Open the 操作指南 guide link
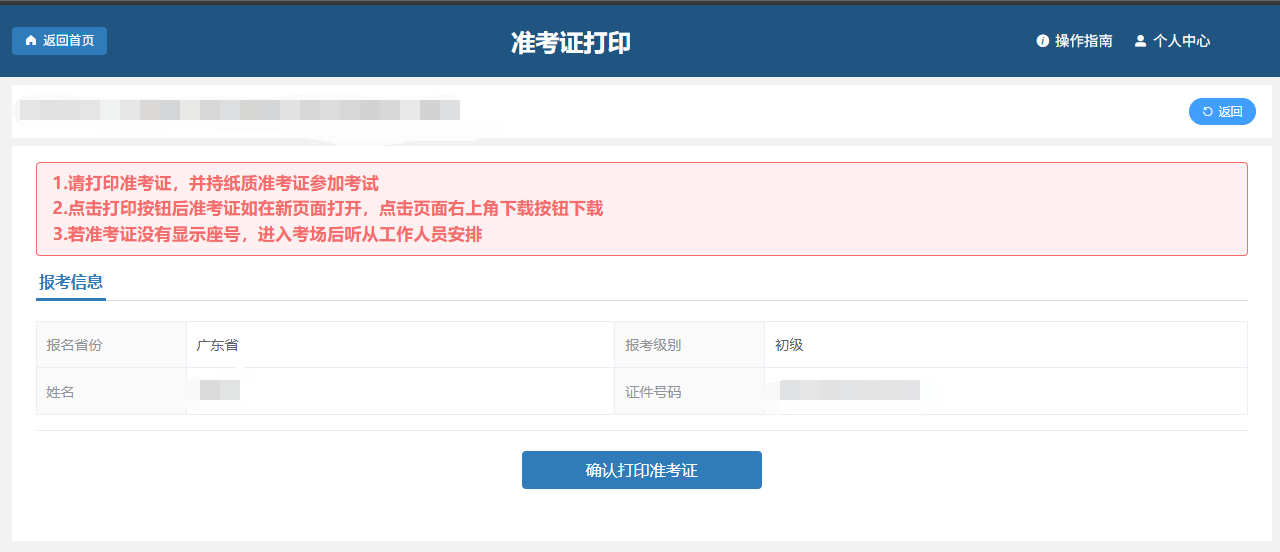 [x=1083, y=41]
